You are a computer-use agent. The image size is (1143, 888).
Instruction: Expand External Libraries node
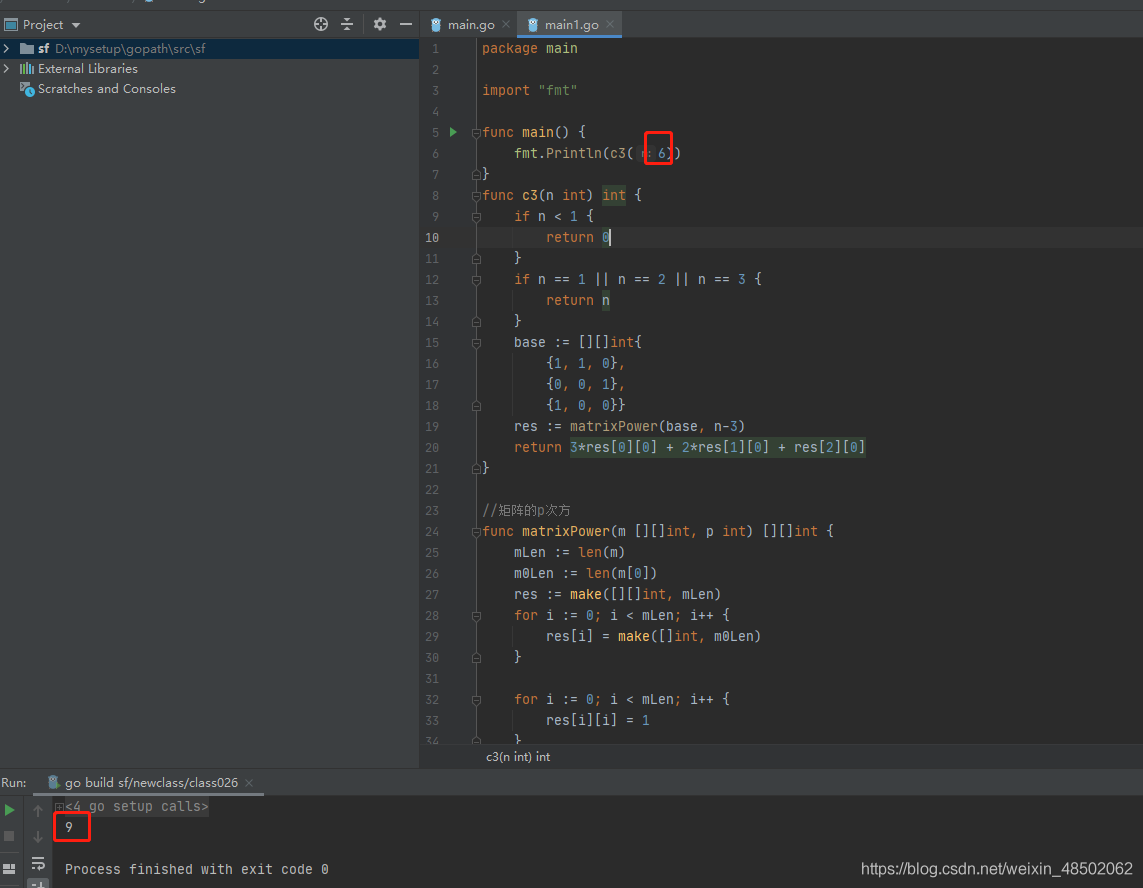7,69
